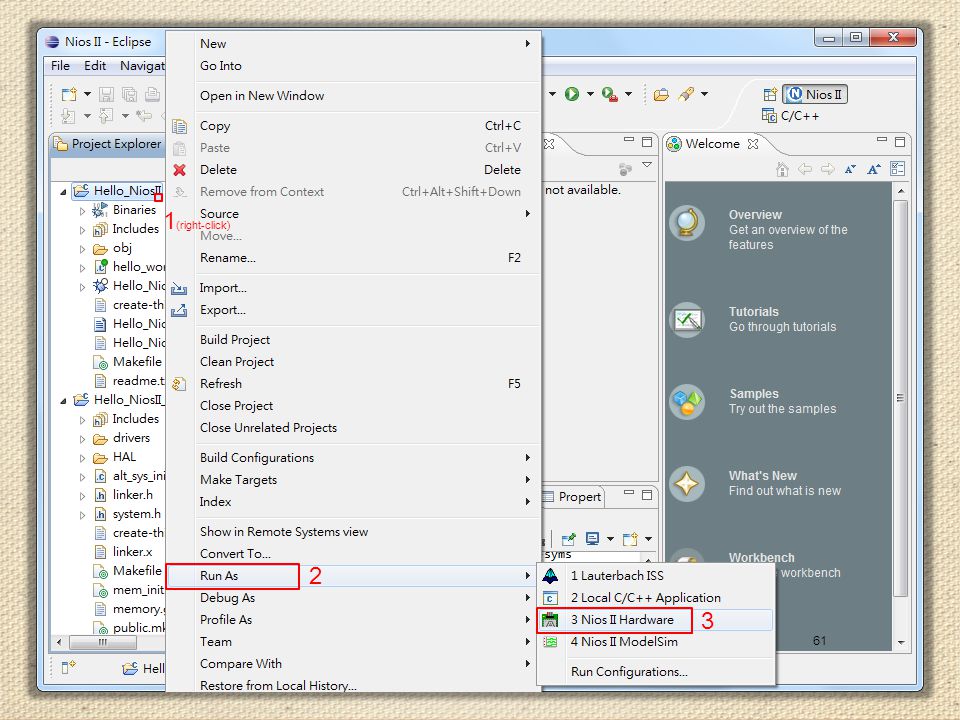This screenshot has height=720, width=960.
Task: Click the What's New star icon
Action: point(687,484)
